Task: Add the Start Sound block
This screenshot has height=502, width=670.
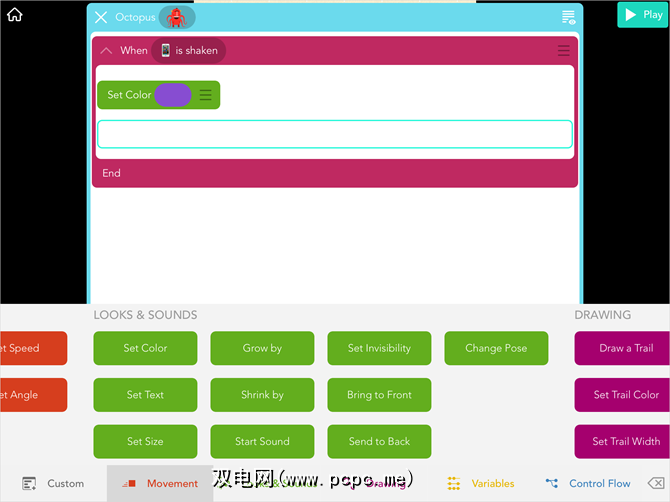Action: 262,441
